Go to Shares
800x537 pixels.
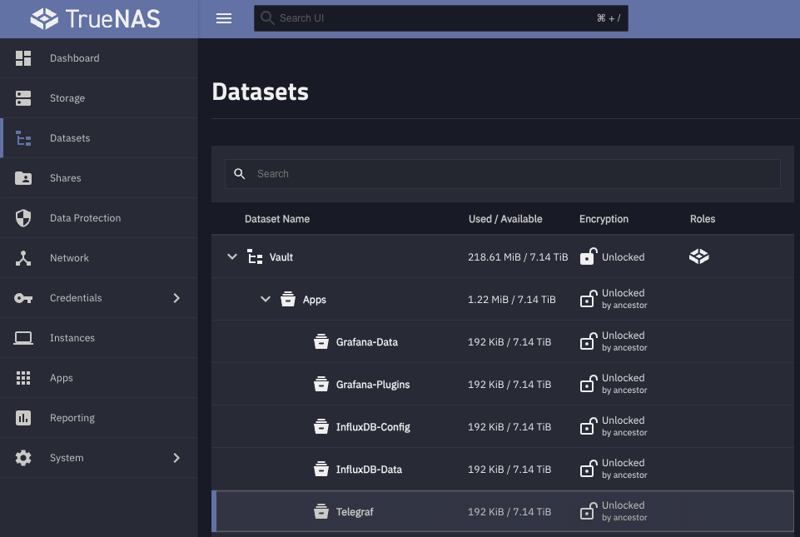click(x=99, y=178)
